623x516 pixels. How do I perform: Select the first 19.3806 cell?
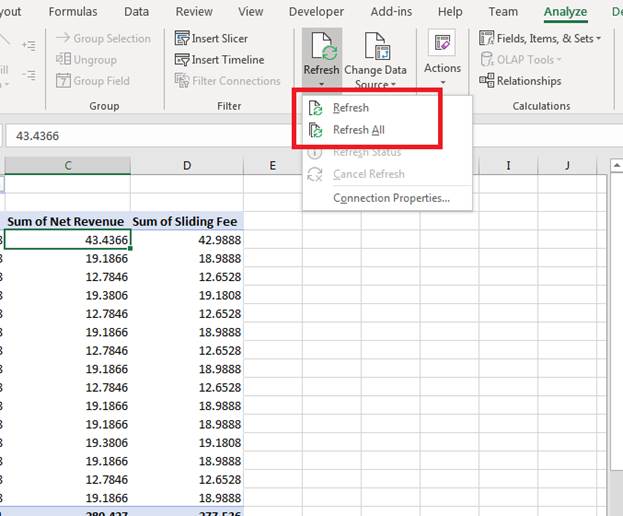(x=68, y=295)
